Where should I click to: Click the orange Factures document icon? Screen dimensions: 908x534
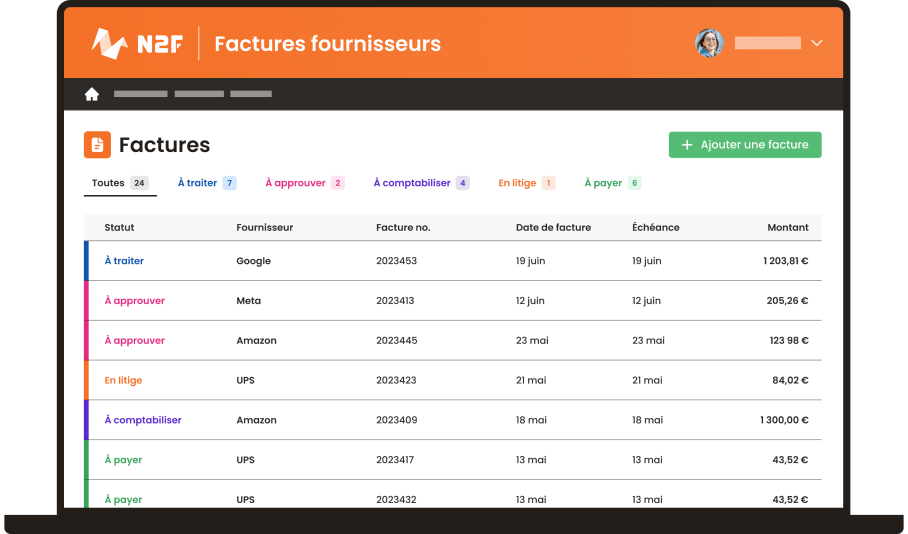click(97, 145)
